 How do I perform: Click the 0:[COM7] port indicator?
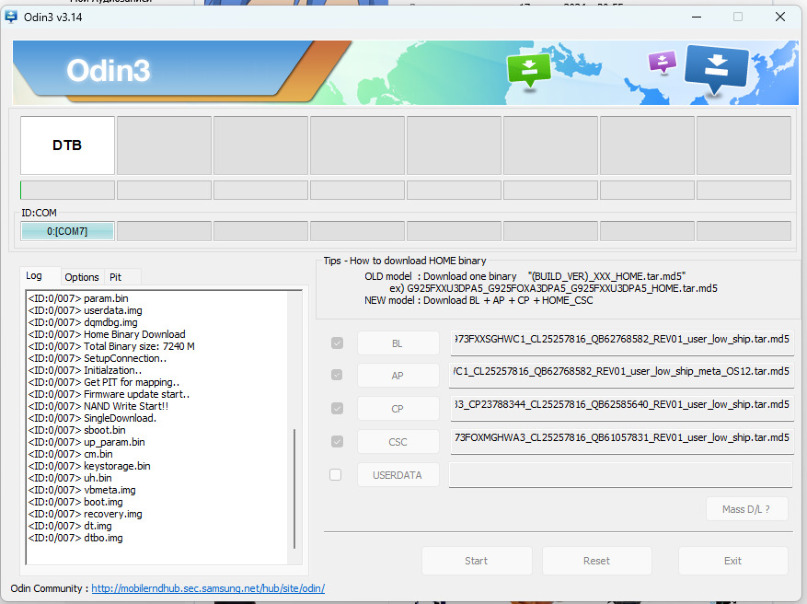[x=67, y=231]
